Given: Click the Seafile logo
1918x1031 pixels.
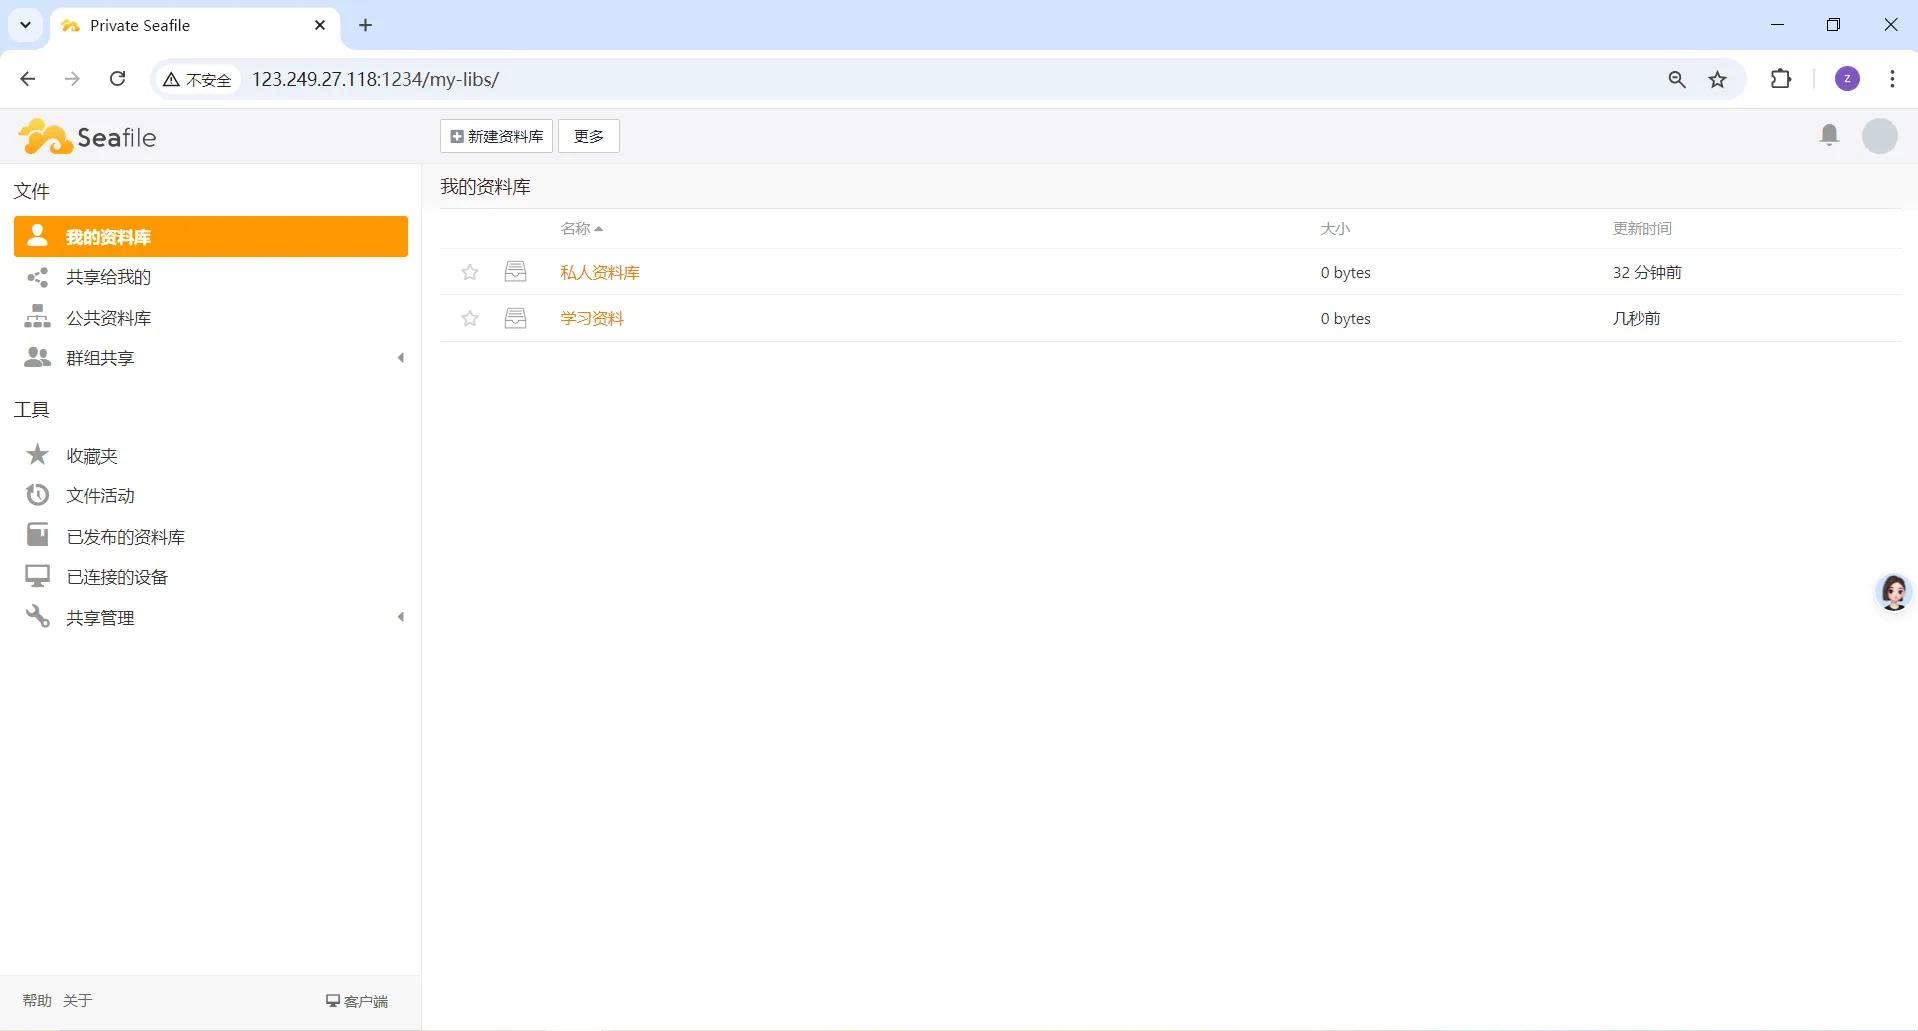Looking at the screenshot, I should (88, 137).
